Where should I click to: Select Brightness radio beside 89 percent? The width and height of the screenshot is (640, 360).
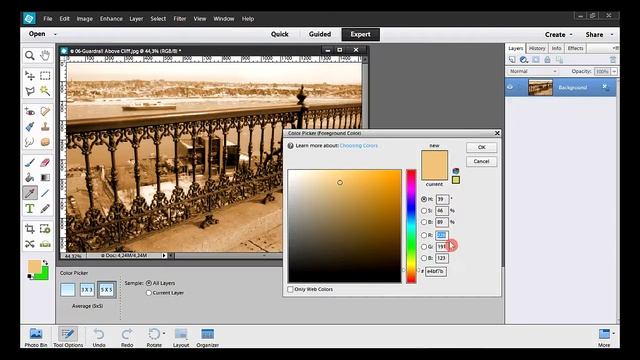coord(424,222)
